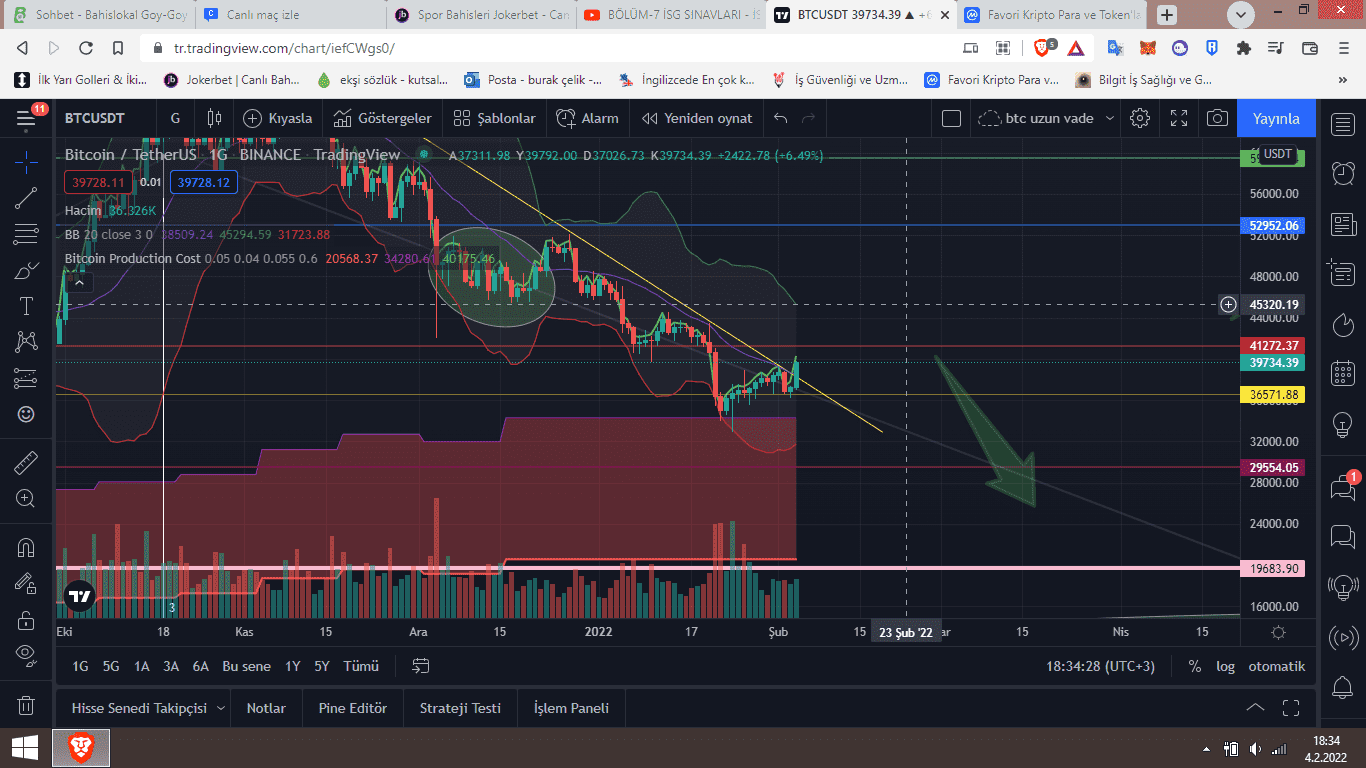
Task: Select the 6A date range
Action: click(201, 666)
